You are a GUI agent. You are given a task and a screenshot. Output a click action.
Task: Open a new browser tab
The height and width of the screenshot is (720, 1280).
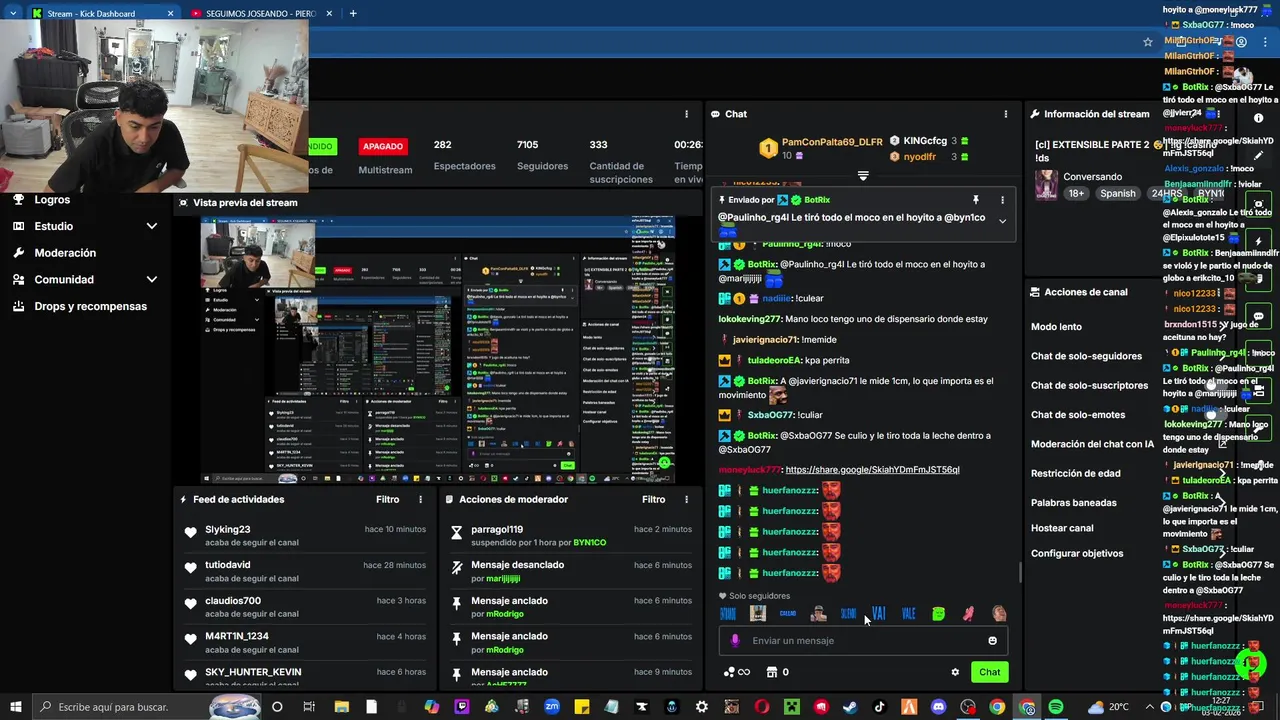(352, 13)
